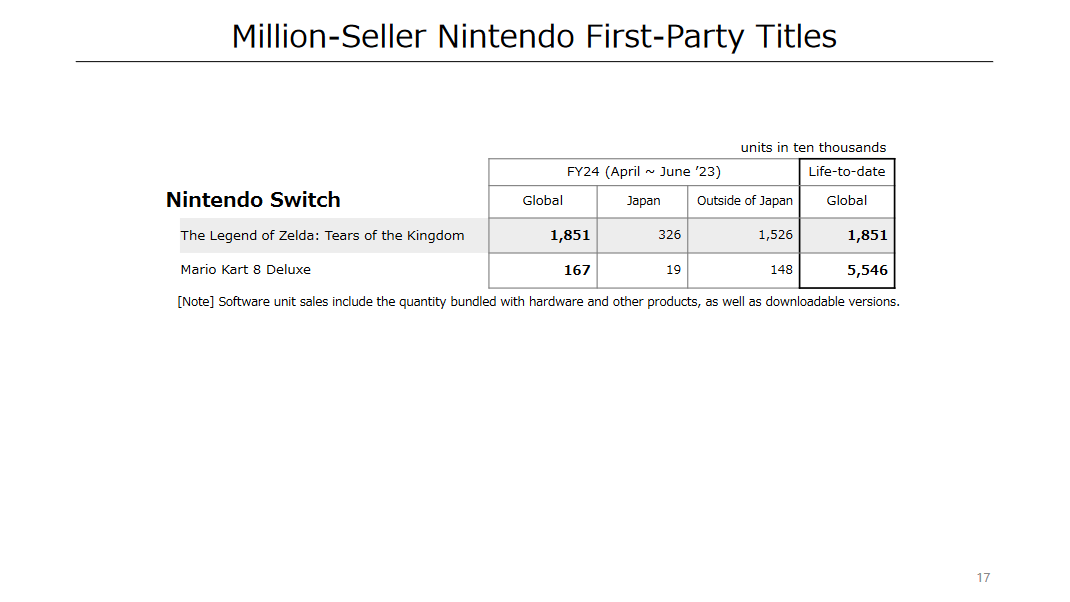Select Mario Kart's Life-to-date value 5,546
Viewport: 1070px width, 602px height.
[866, 270]
